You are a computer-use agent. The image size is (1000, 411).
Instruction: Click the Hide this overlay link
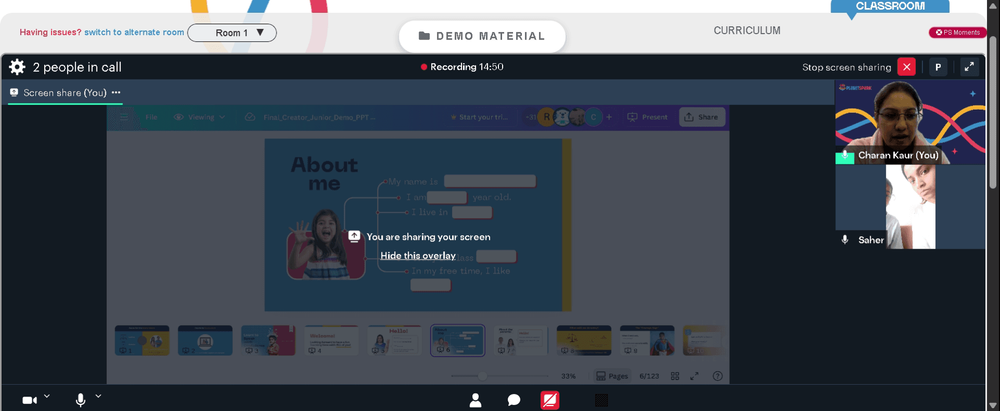tap(418, 256)
